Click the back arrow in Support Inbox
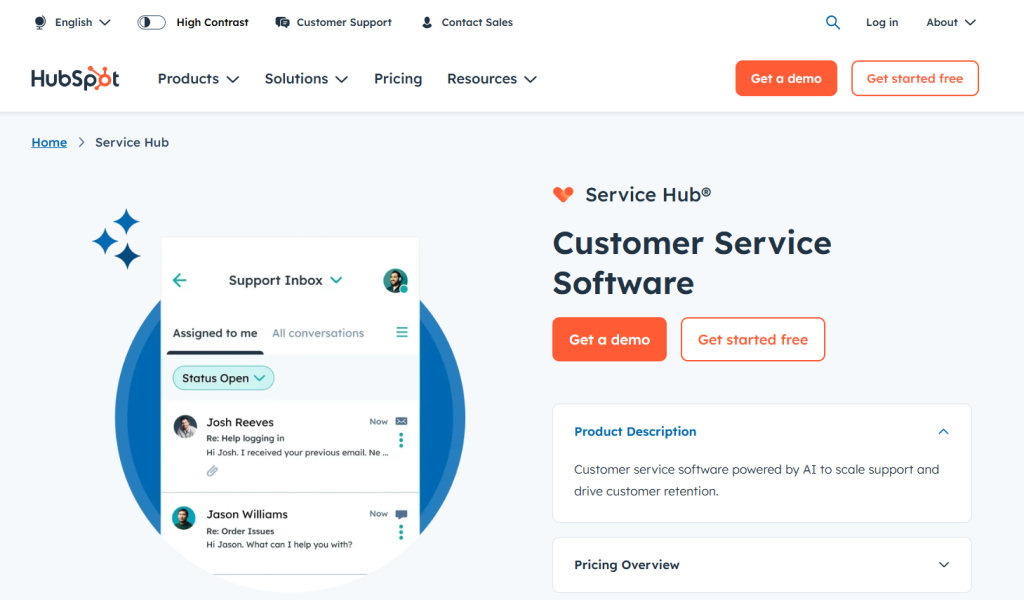Image resolution: width=1024 pixels, height=600 pixels. pyautogui.click(x=179, y=280)
